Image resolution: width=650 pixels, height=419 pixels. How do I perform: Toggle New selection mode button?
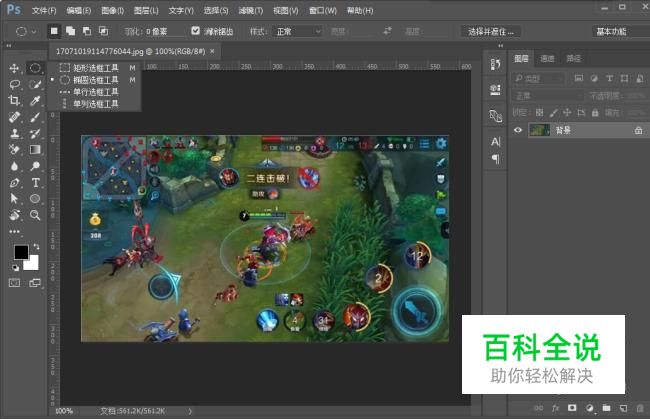(54, 31)
